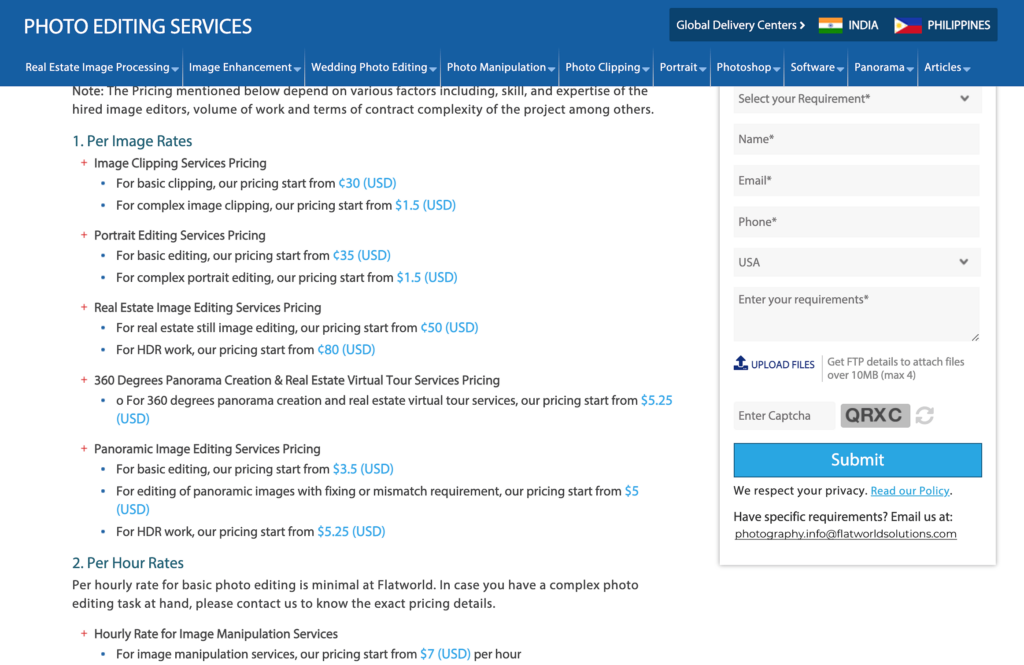Open Select your Requirement dropdown
1024x665 pixels.
click(857, 99)
